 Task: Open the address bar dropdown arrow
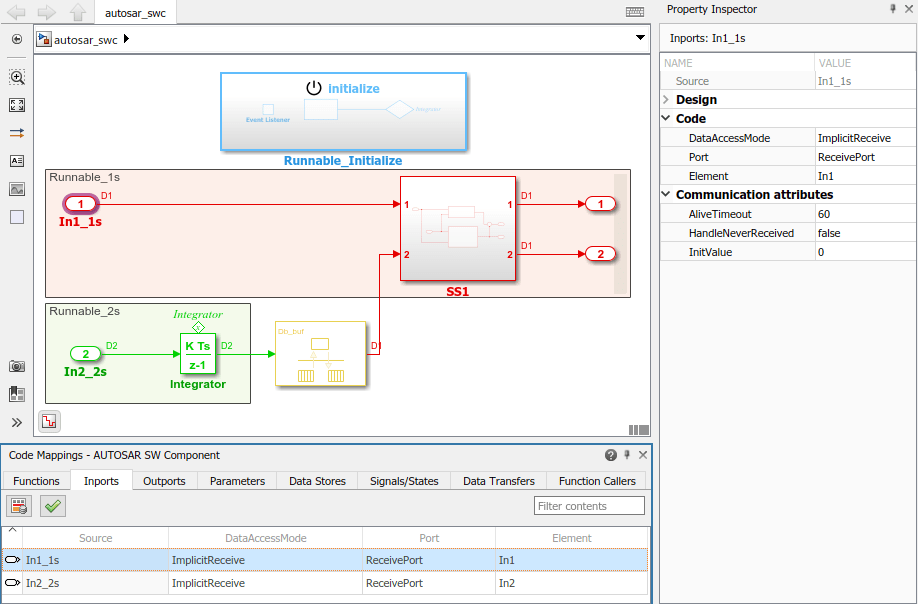(x=640, y=37)
